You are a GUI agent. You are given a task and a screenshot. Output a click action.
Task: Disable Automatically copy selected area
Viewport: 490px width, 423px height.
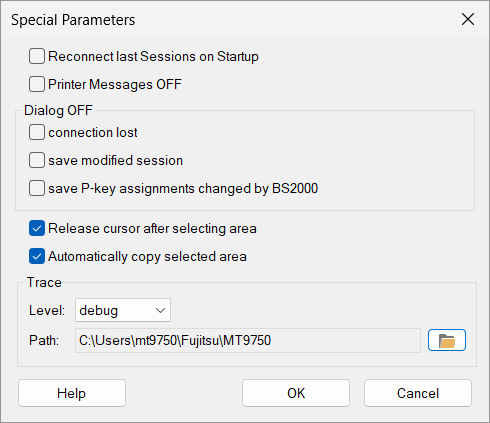pyautogui.click(x=37, y=256)
